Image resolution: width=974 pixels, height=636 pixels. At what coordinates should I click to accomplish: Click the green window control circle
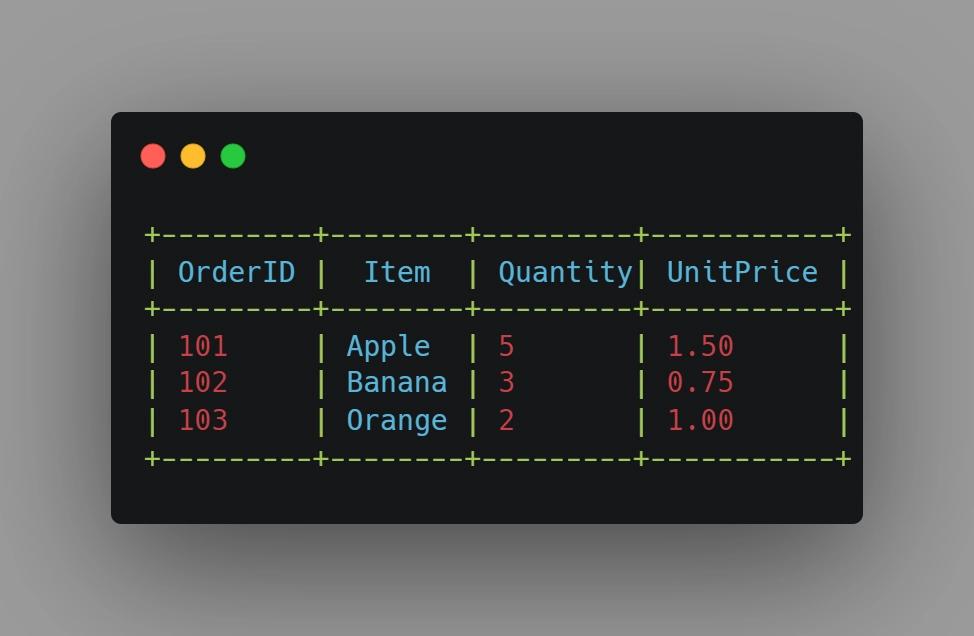(x=232, y=156)
